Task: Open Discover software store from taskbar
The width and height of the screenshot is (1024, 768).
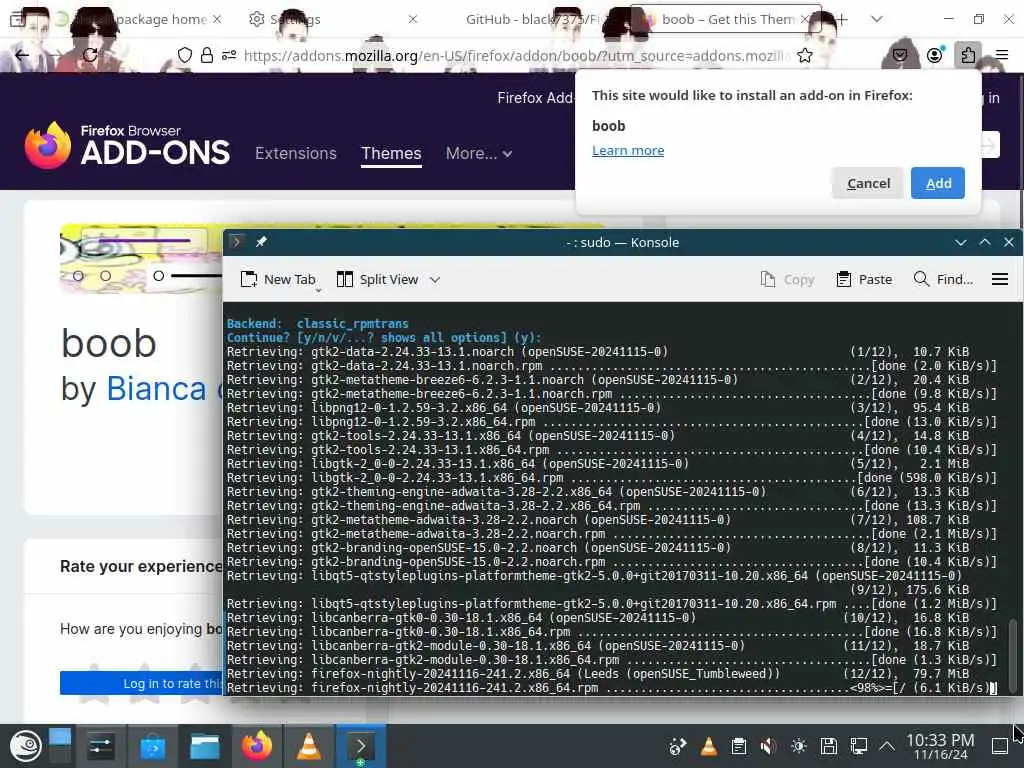Action: (153, 746)
